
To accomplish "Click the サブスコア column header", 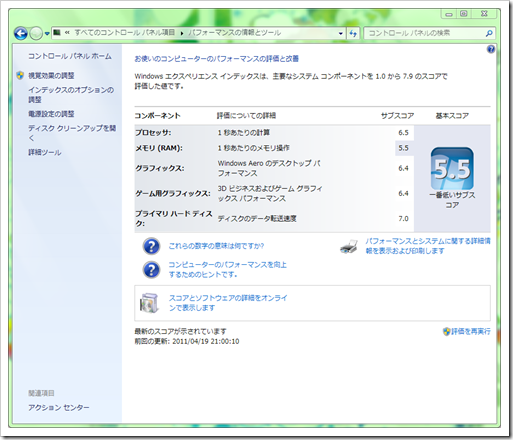I will pos(398,116).
